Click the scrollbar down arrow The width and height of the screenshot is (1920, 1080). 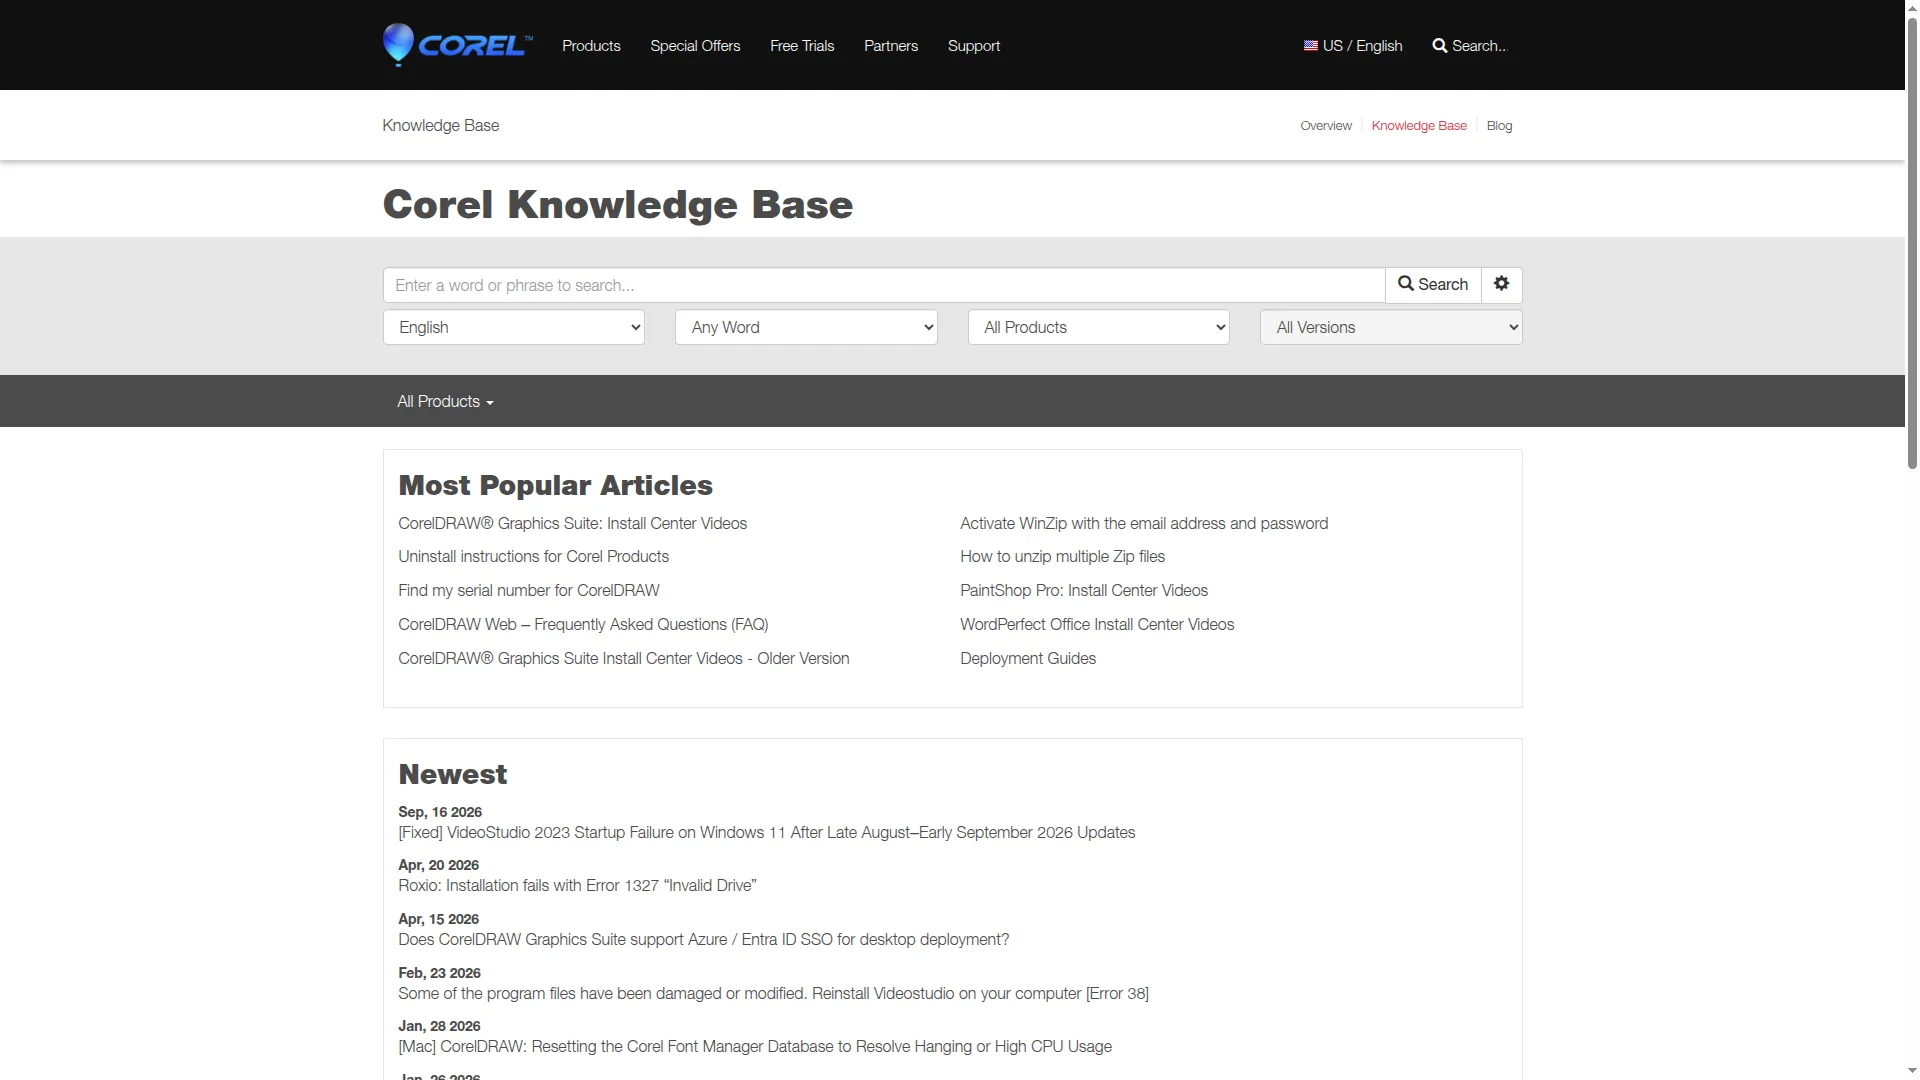point(1912,1071)
